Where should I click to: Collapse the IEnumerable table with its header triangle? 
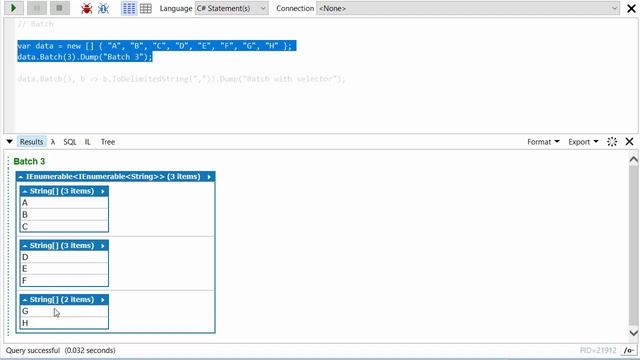pyautogui.click(x=21, y=177)
